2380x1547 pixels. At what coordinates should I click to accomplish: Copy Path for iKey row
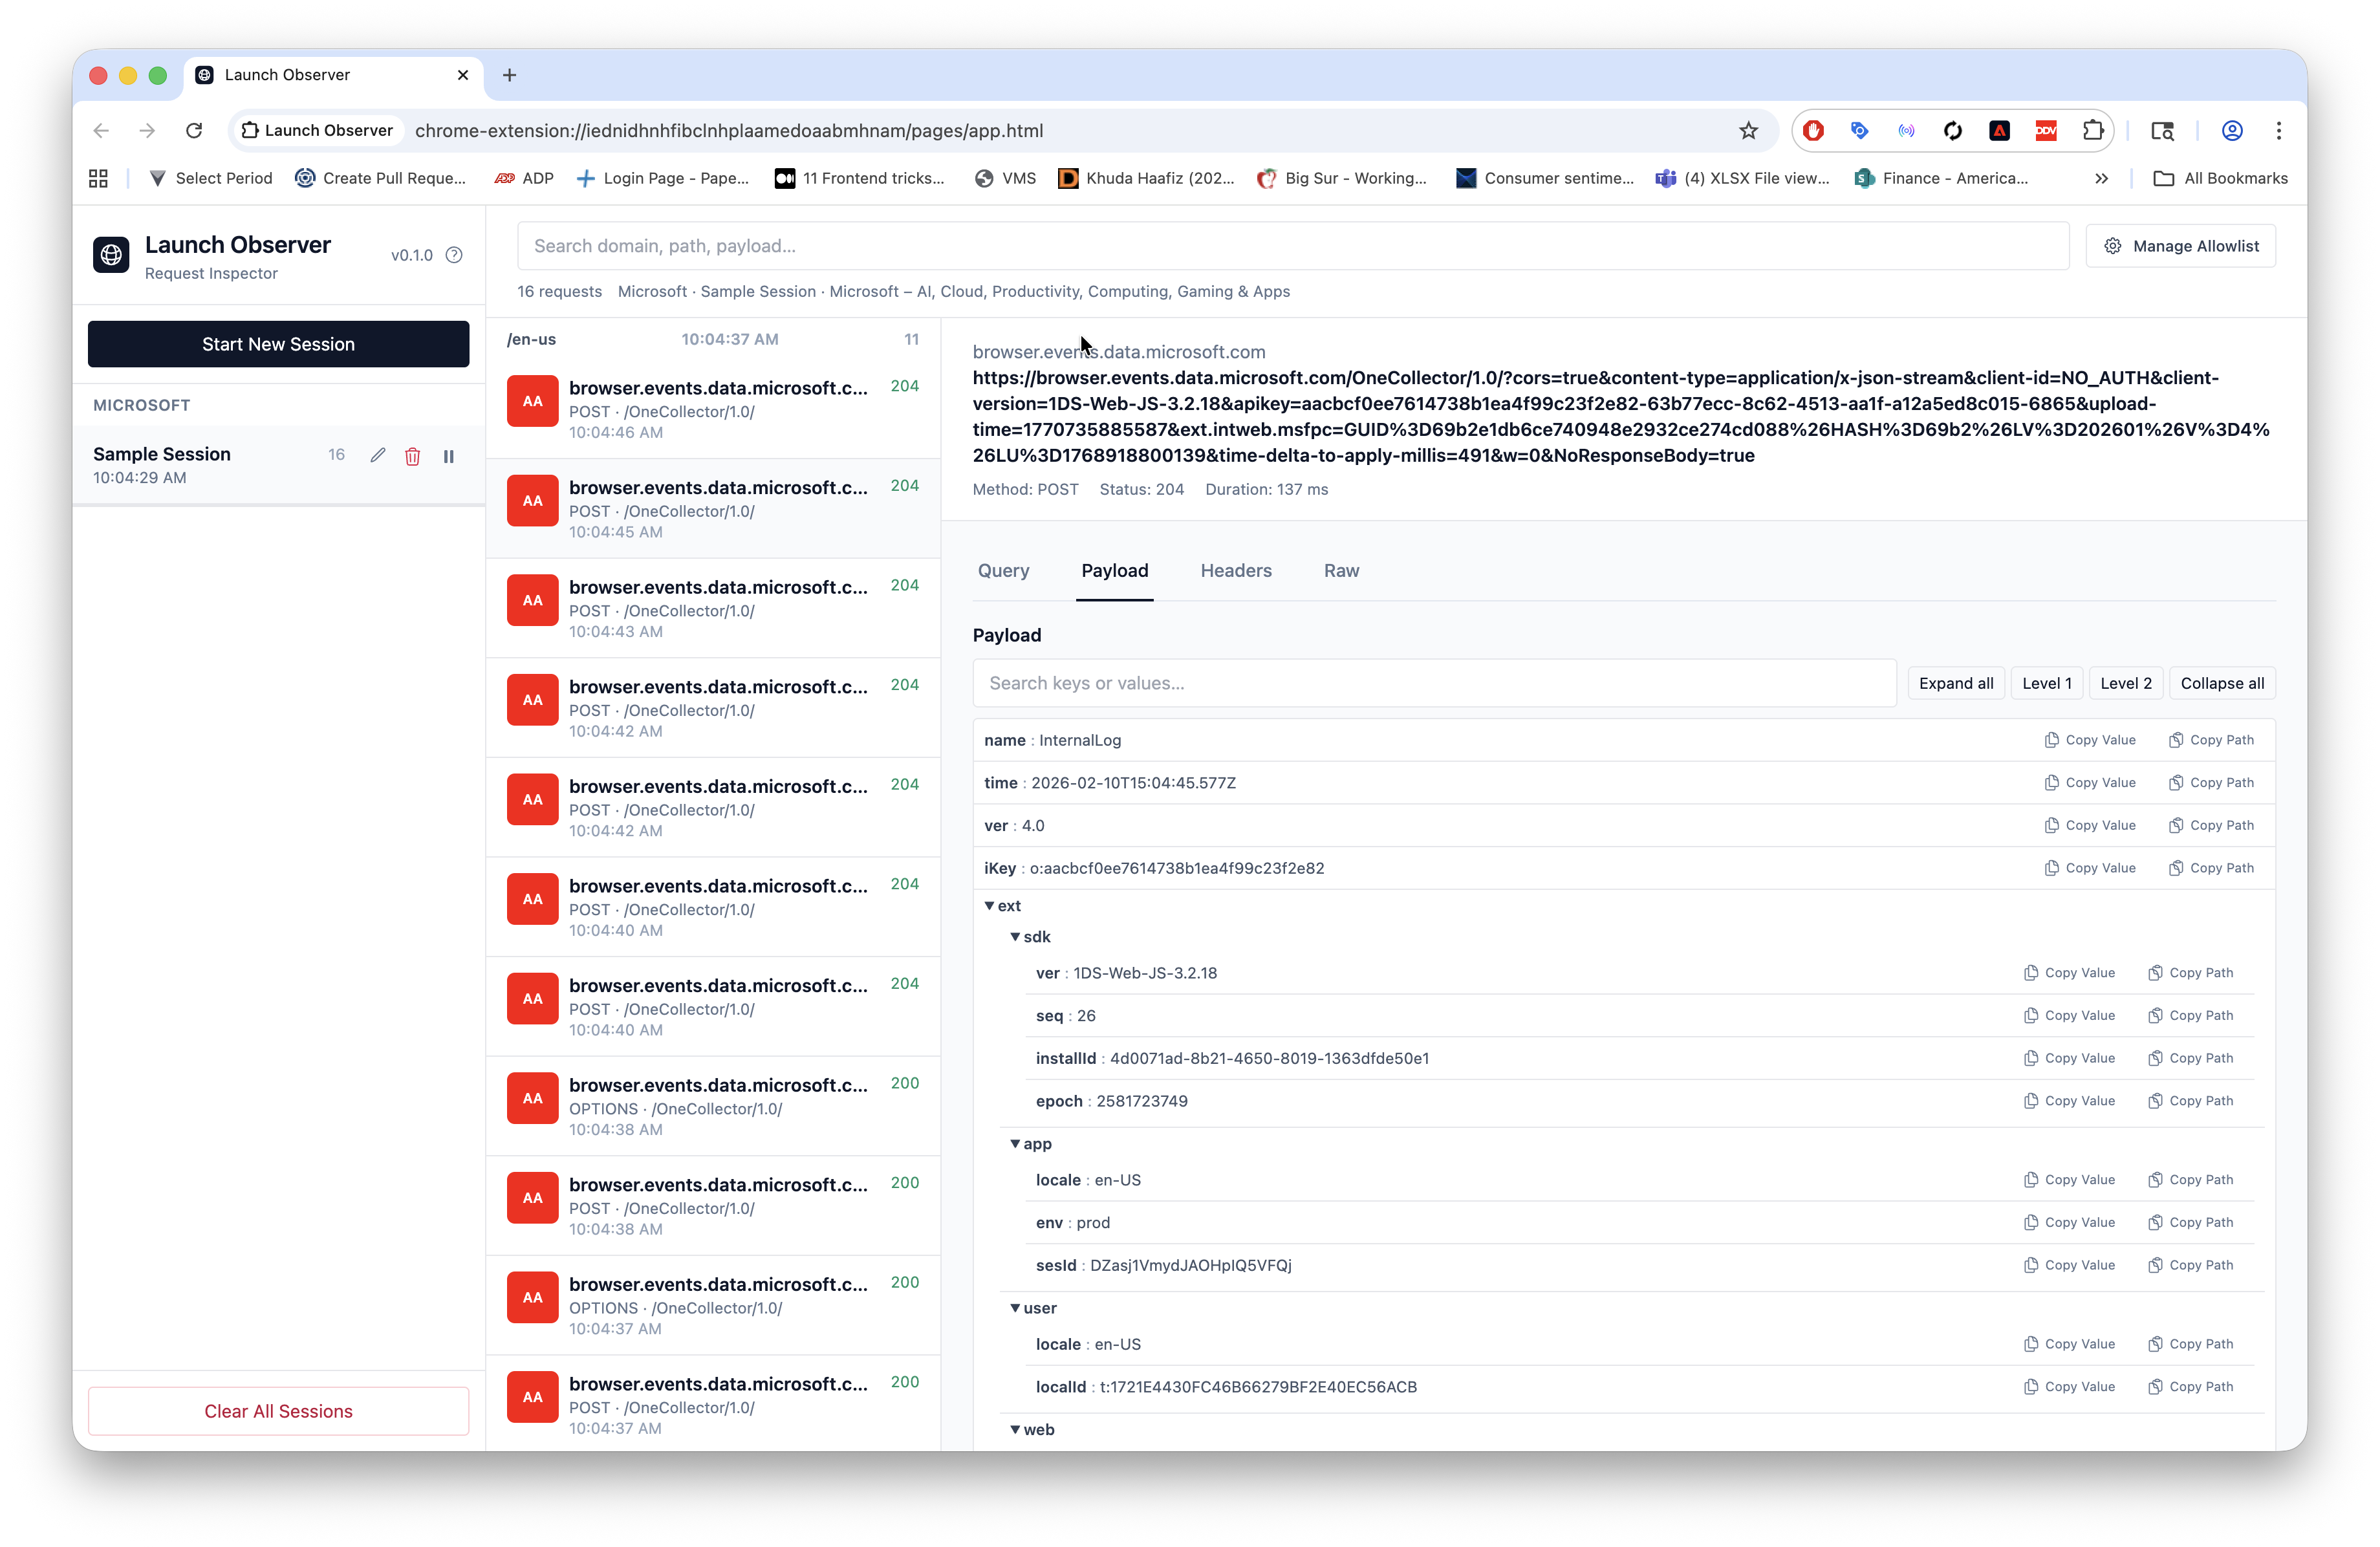pyautogui.click(x=2211, y=868)
